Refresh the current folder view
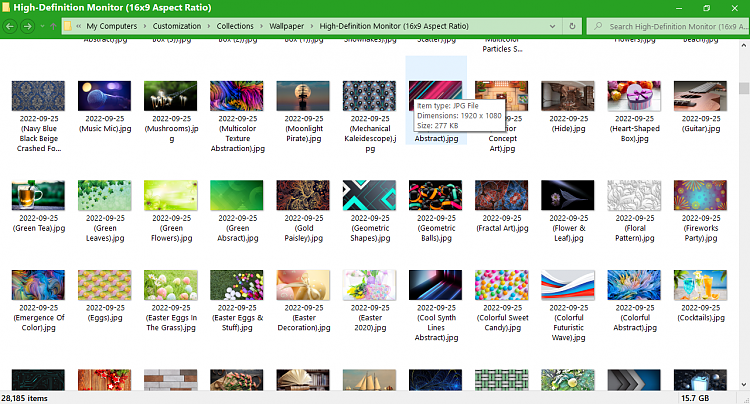 point(572,26)
